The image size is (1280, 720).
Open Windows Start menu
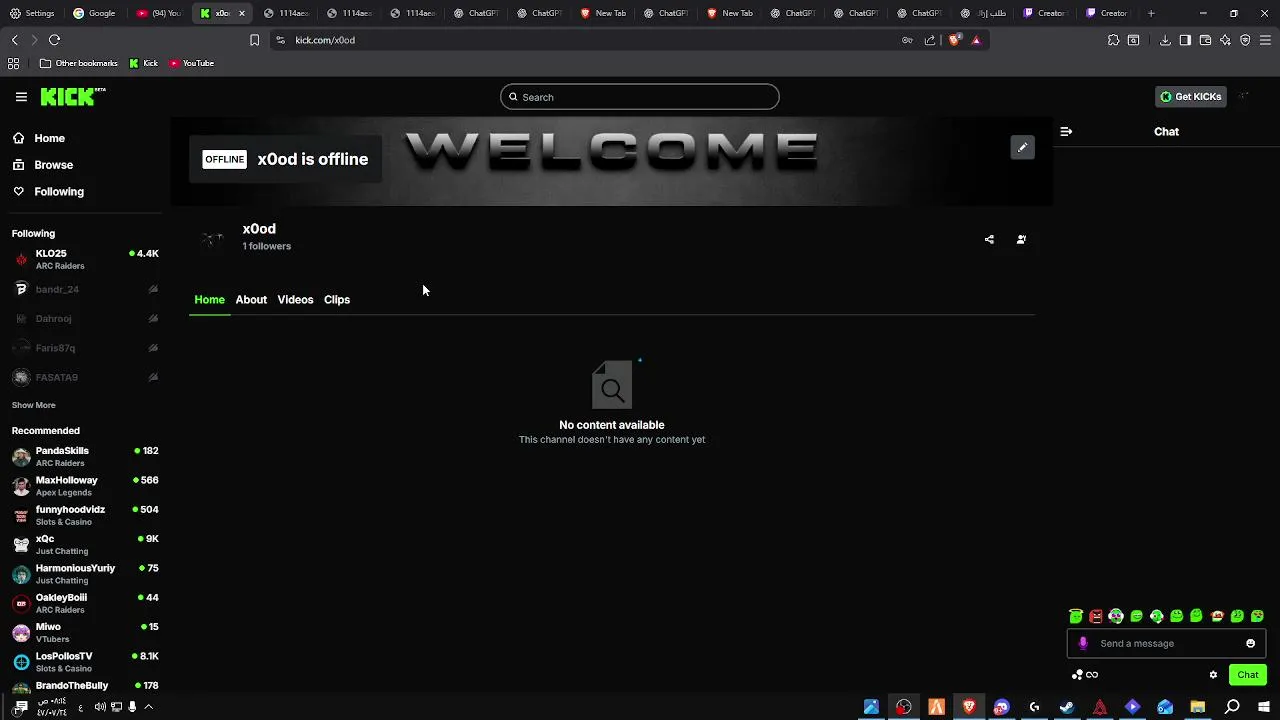(1264, 707)
